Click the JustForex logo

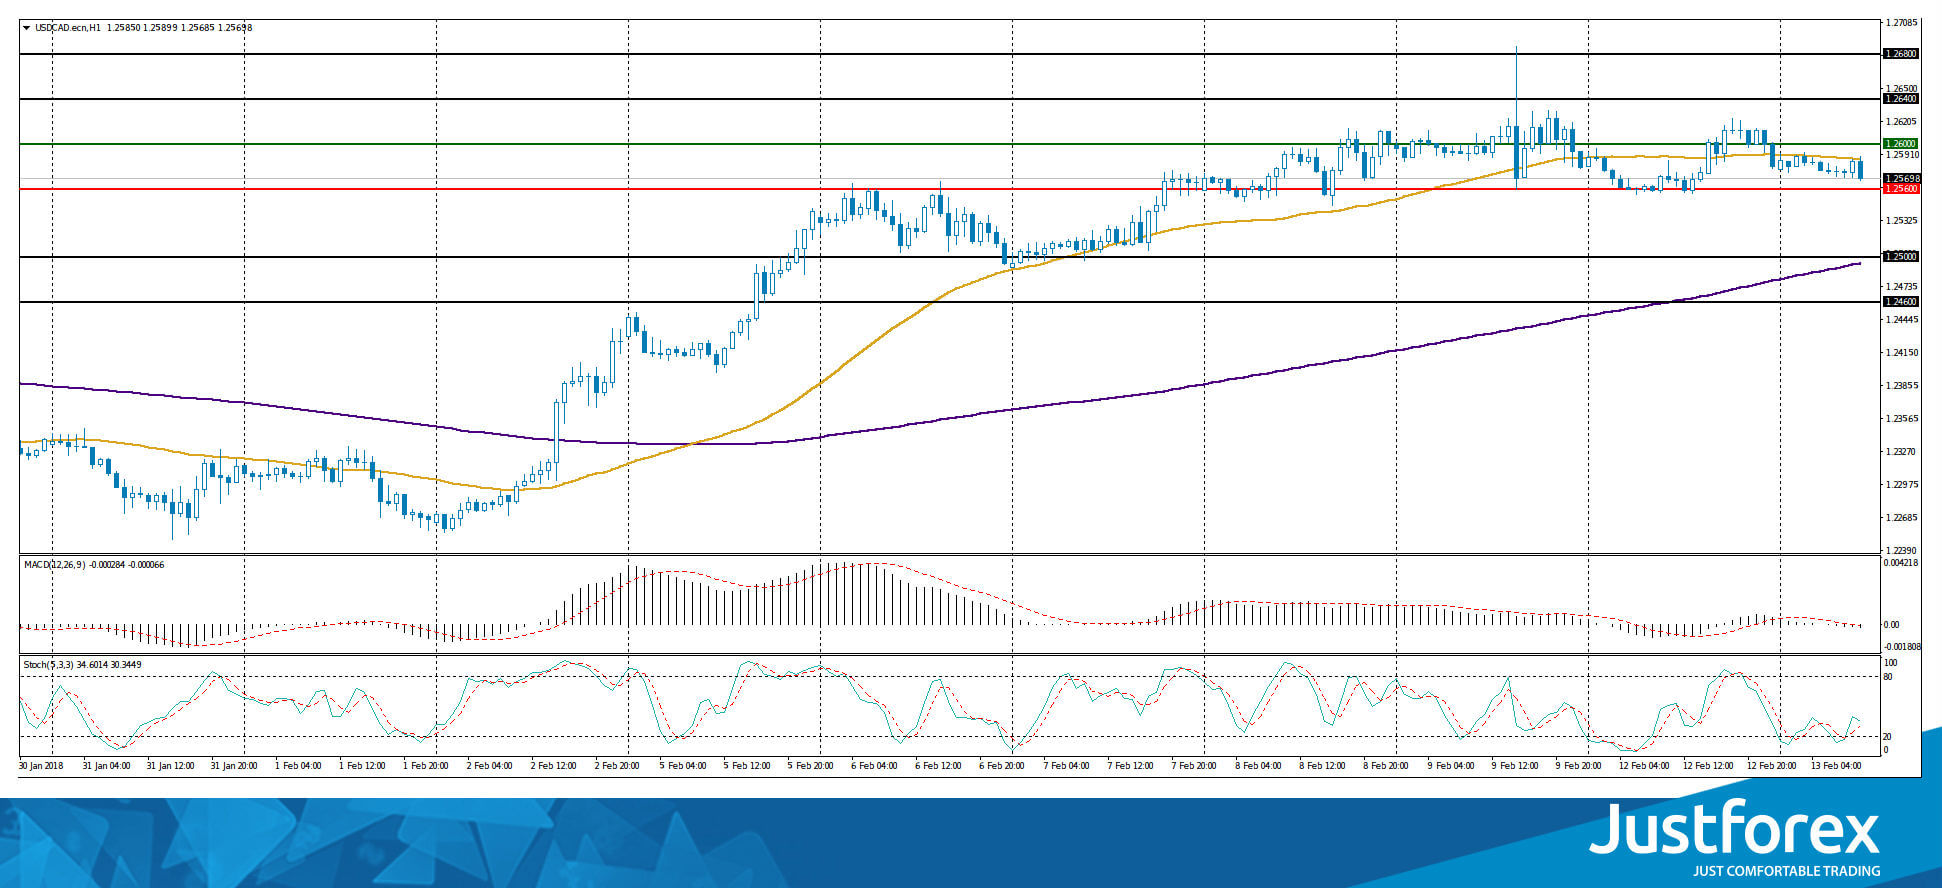pyautogui.click(x=1735, y=829)
